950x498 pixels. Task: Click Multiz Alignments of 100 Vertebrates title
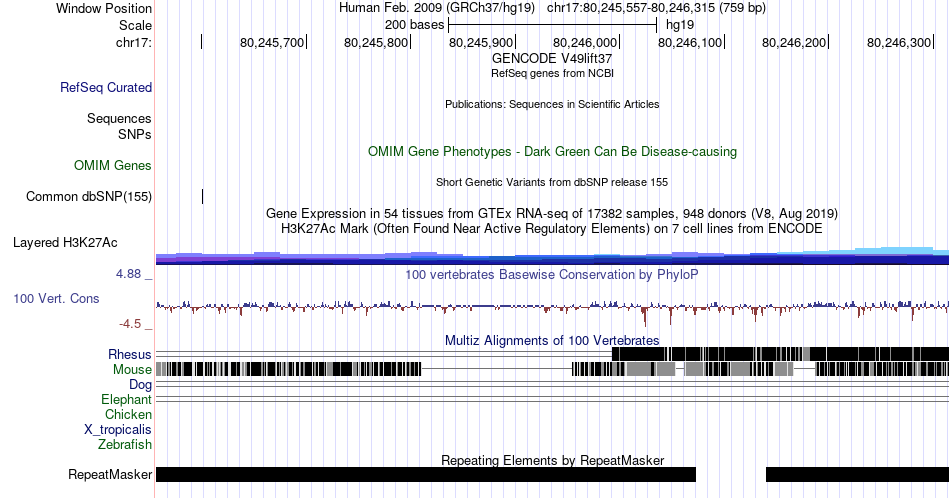[552, 340]
